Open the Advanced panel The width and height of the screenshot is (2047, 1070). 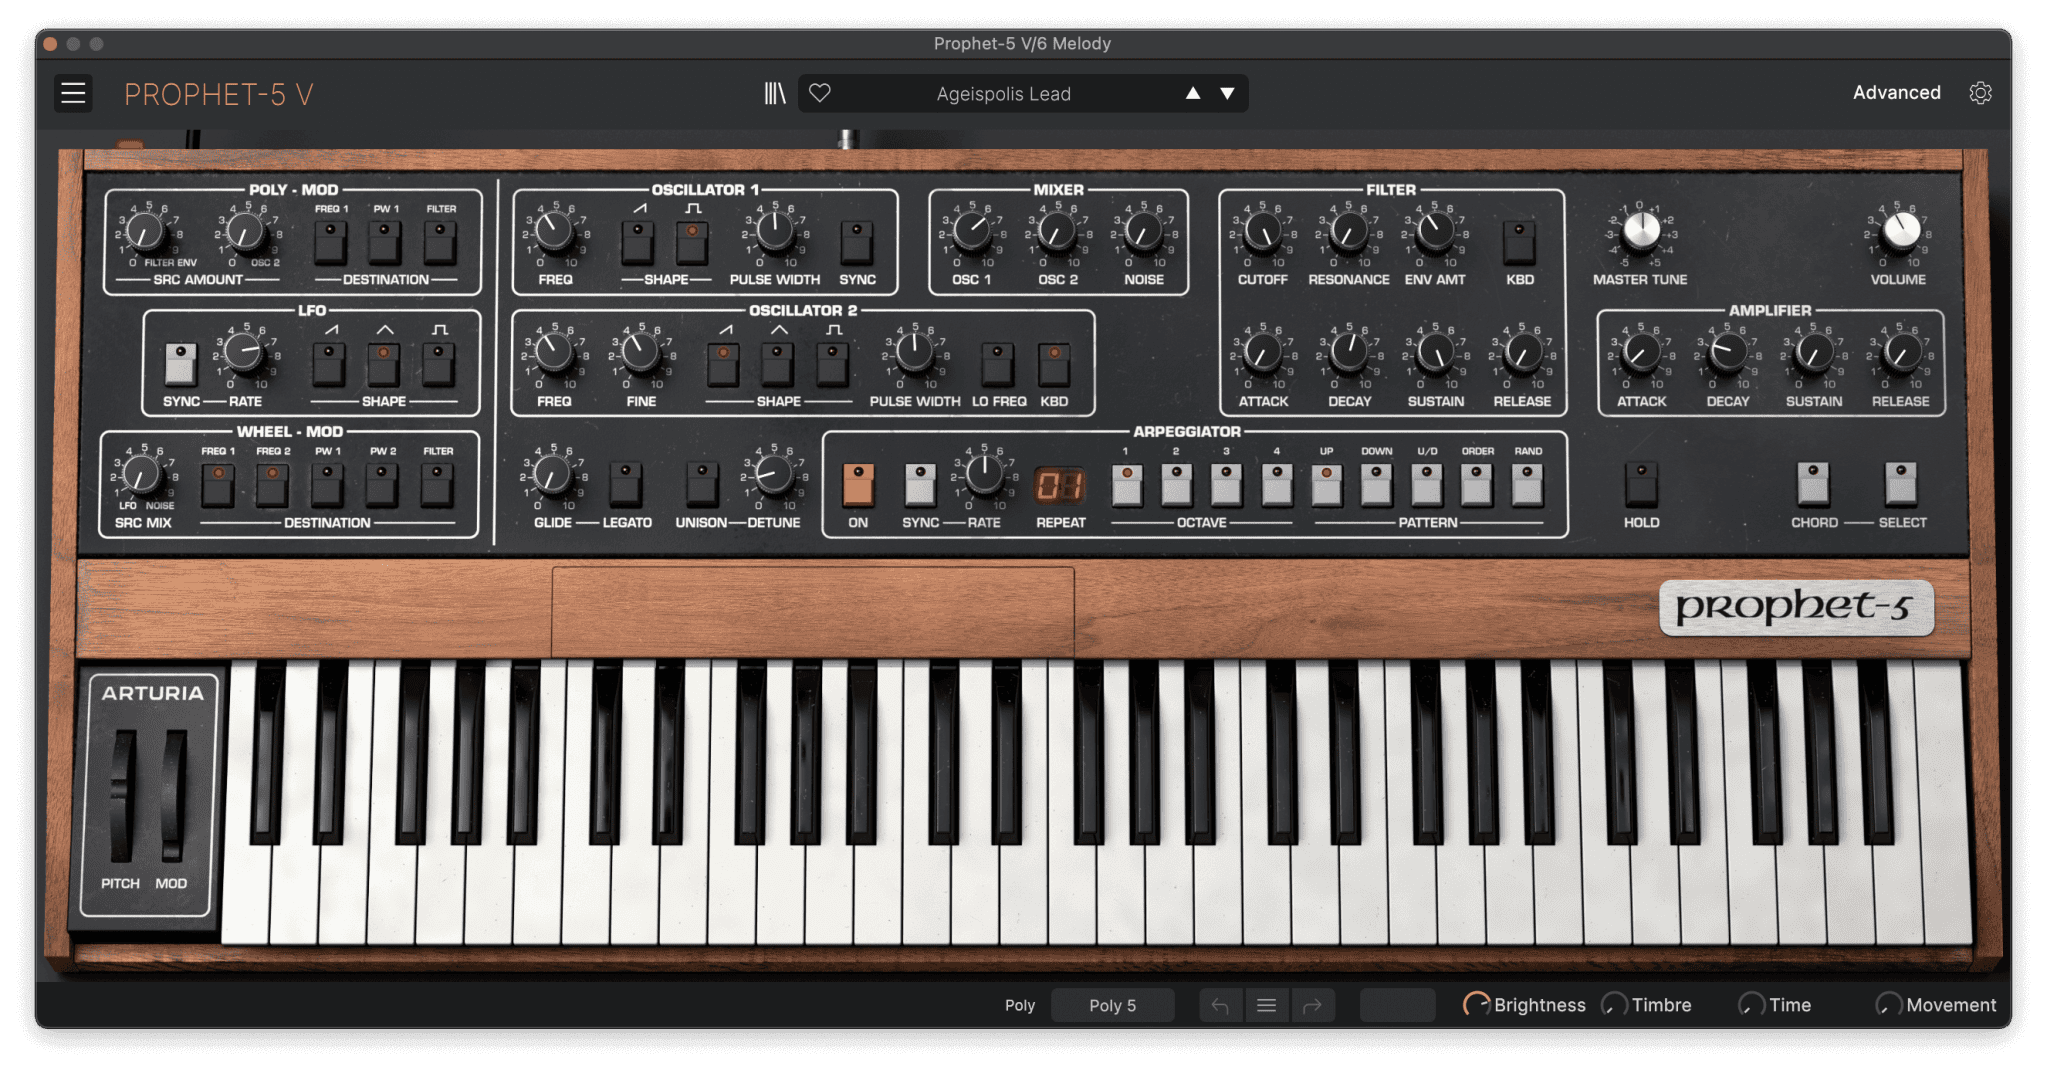click(1896, 92)
